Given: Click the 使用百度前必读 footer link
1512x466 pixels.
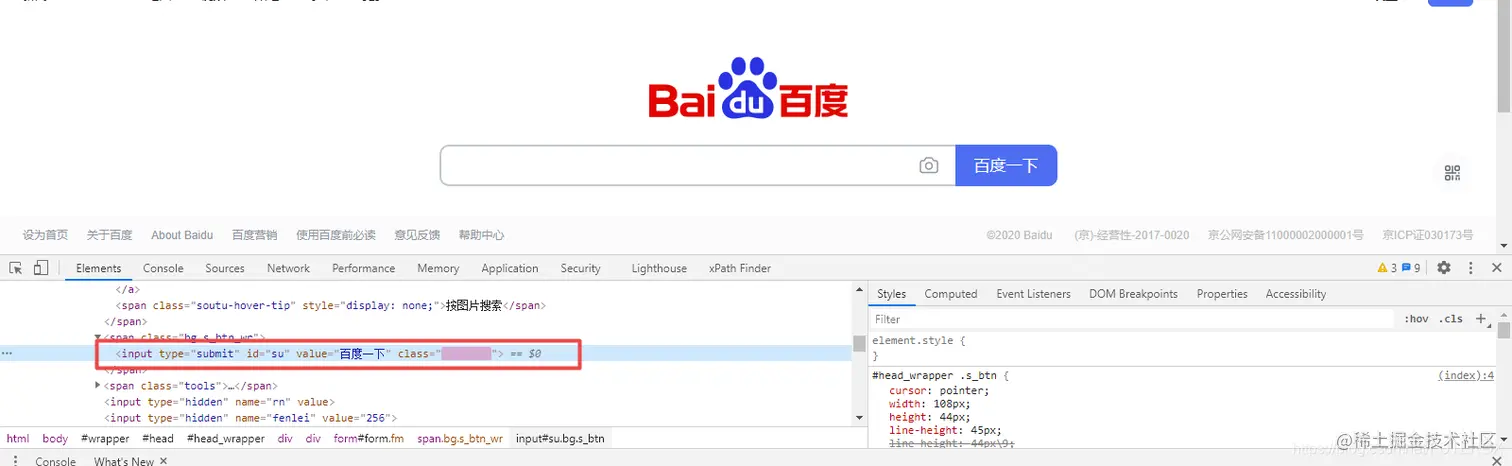Looking at the screenshot, I should (336, 235).
